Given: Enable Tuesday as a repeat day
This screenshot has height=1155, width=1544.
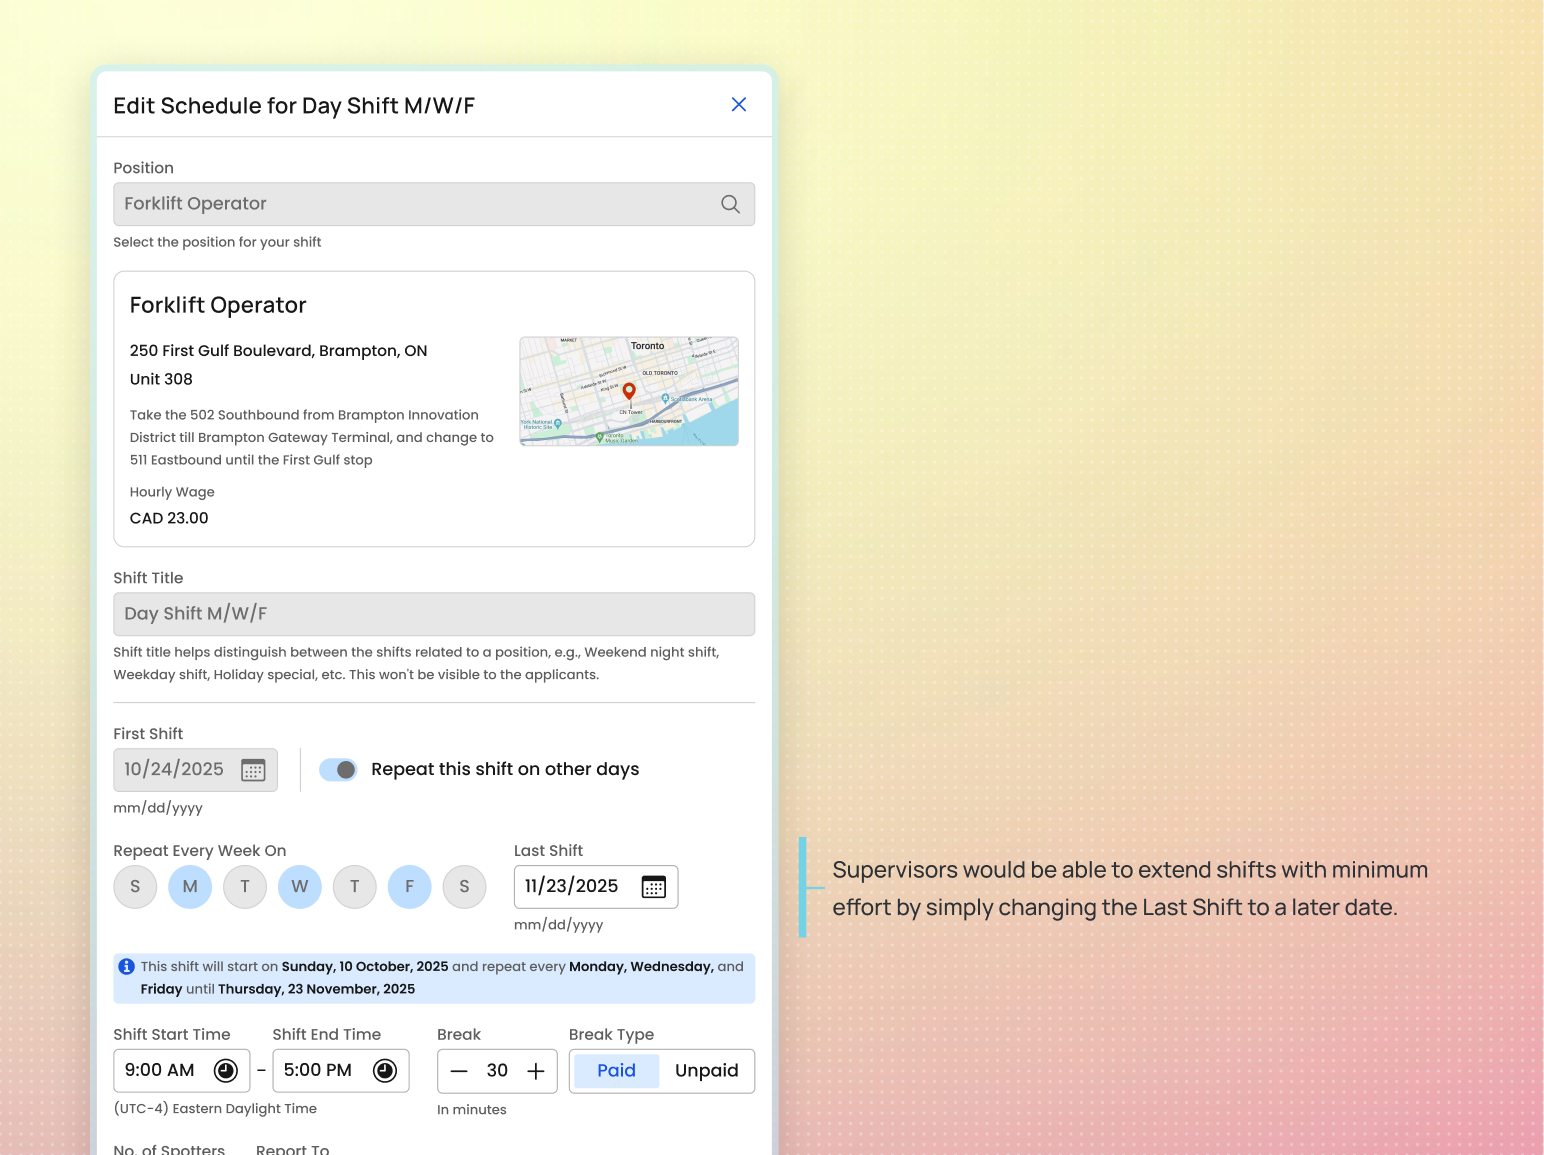Looking at the screenshot, I should 245,886.
